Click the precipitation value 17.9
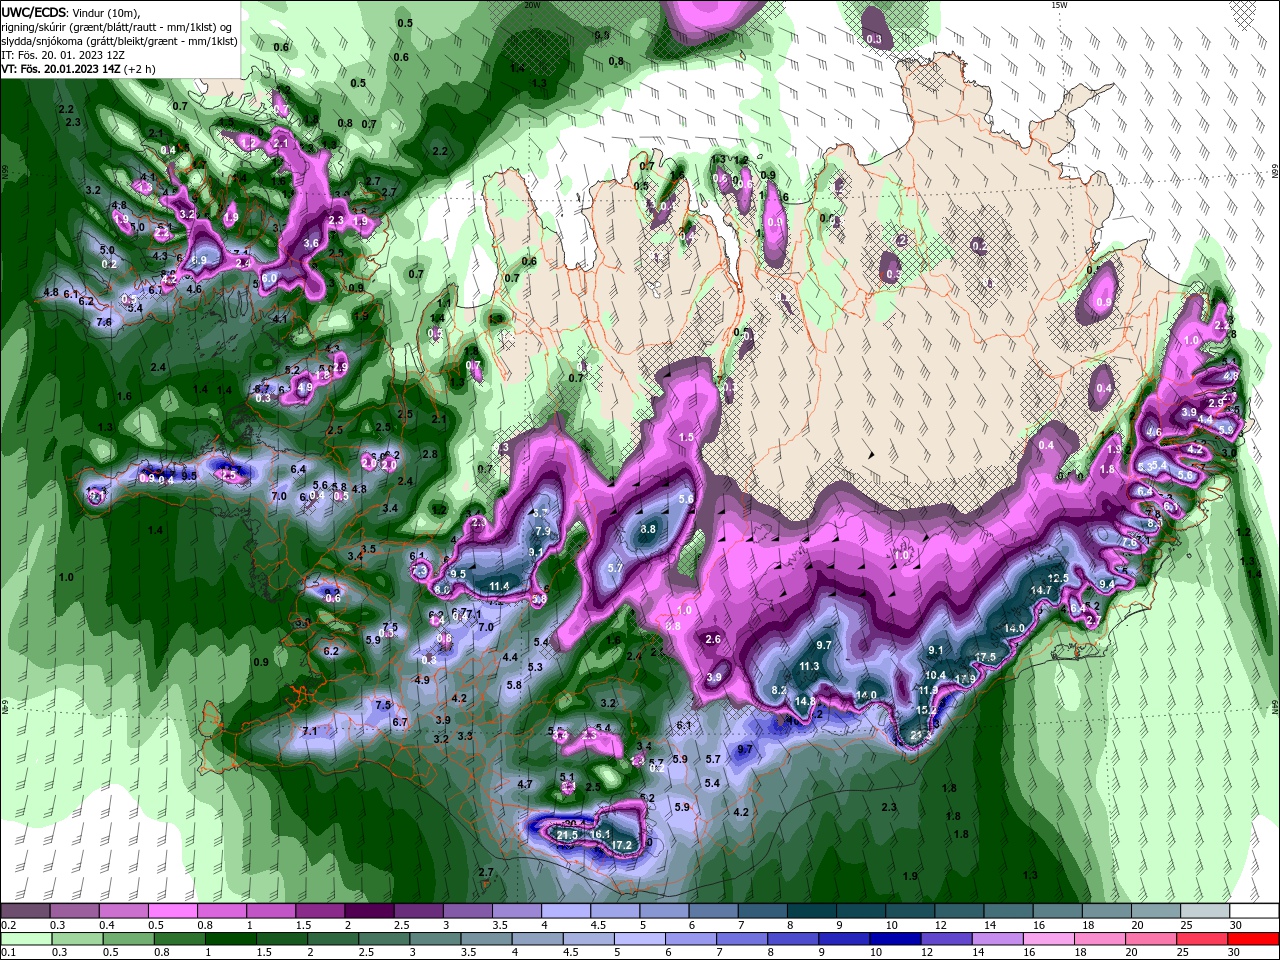The width and height of the screenshot is (1280, 960). 965,678
